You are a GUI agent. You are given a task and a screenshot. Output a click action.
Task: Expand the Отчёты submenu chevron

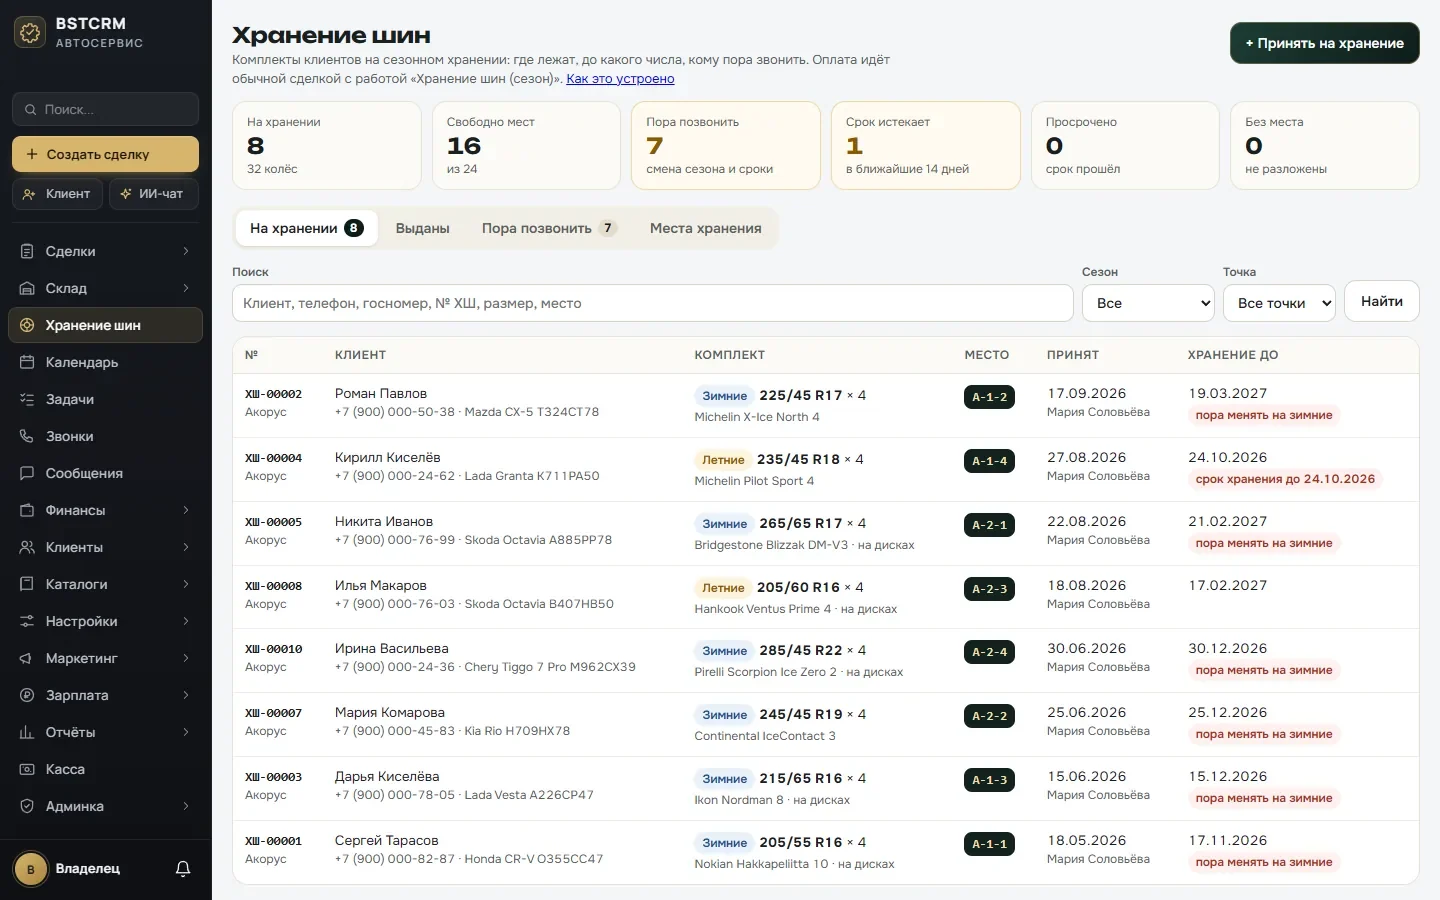point(186,732)
